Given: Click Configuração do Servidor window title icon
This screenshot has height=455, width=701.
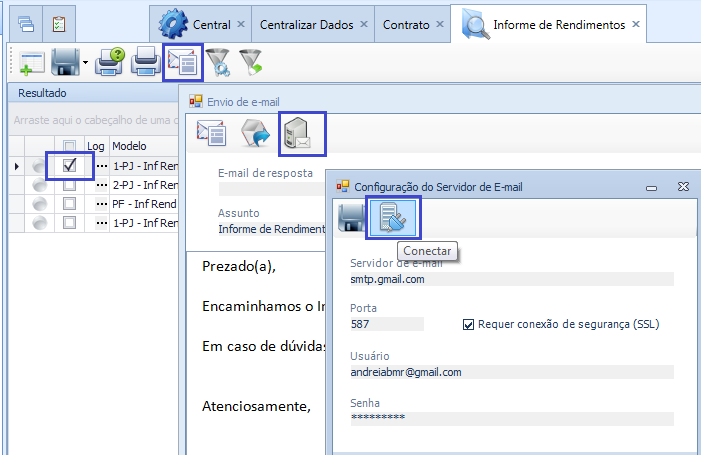Looking at the screenshot, I should (342, 186).
